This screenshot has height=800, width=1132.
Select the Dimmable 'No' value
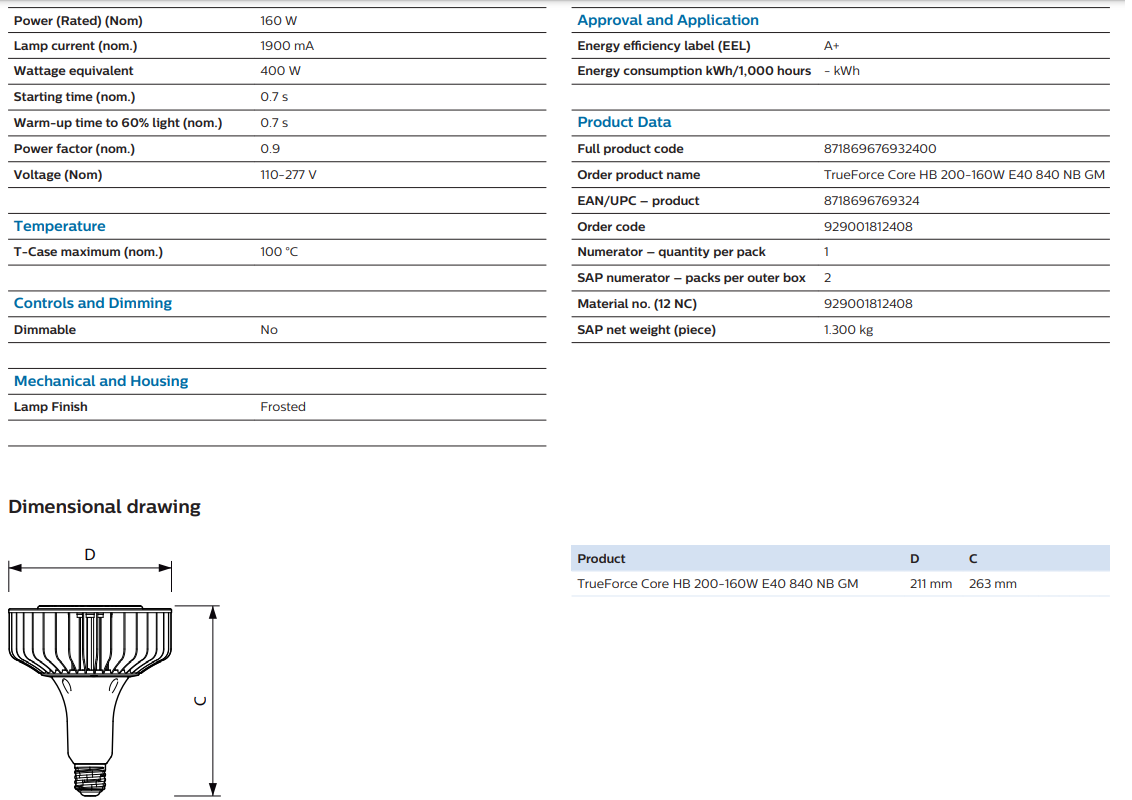(x=269, y=330)
